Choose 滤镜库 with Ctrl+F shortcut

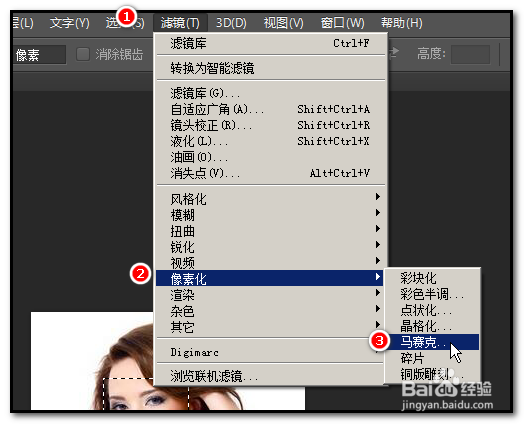click(x=270, y=43)
